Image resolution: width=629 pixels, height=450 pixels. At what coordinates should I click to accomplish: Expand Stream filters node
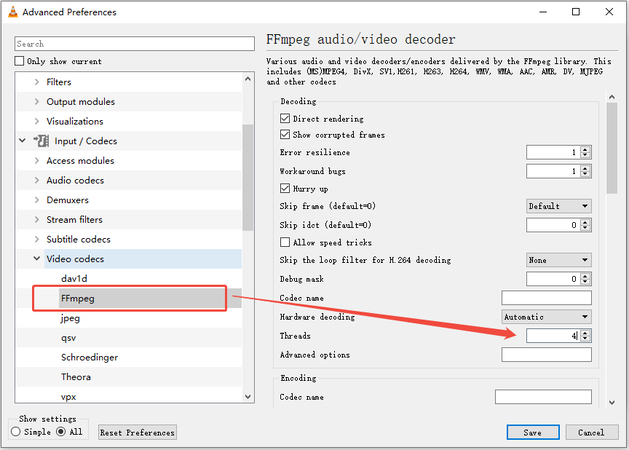(37, 219)
